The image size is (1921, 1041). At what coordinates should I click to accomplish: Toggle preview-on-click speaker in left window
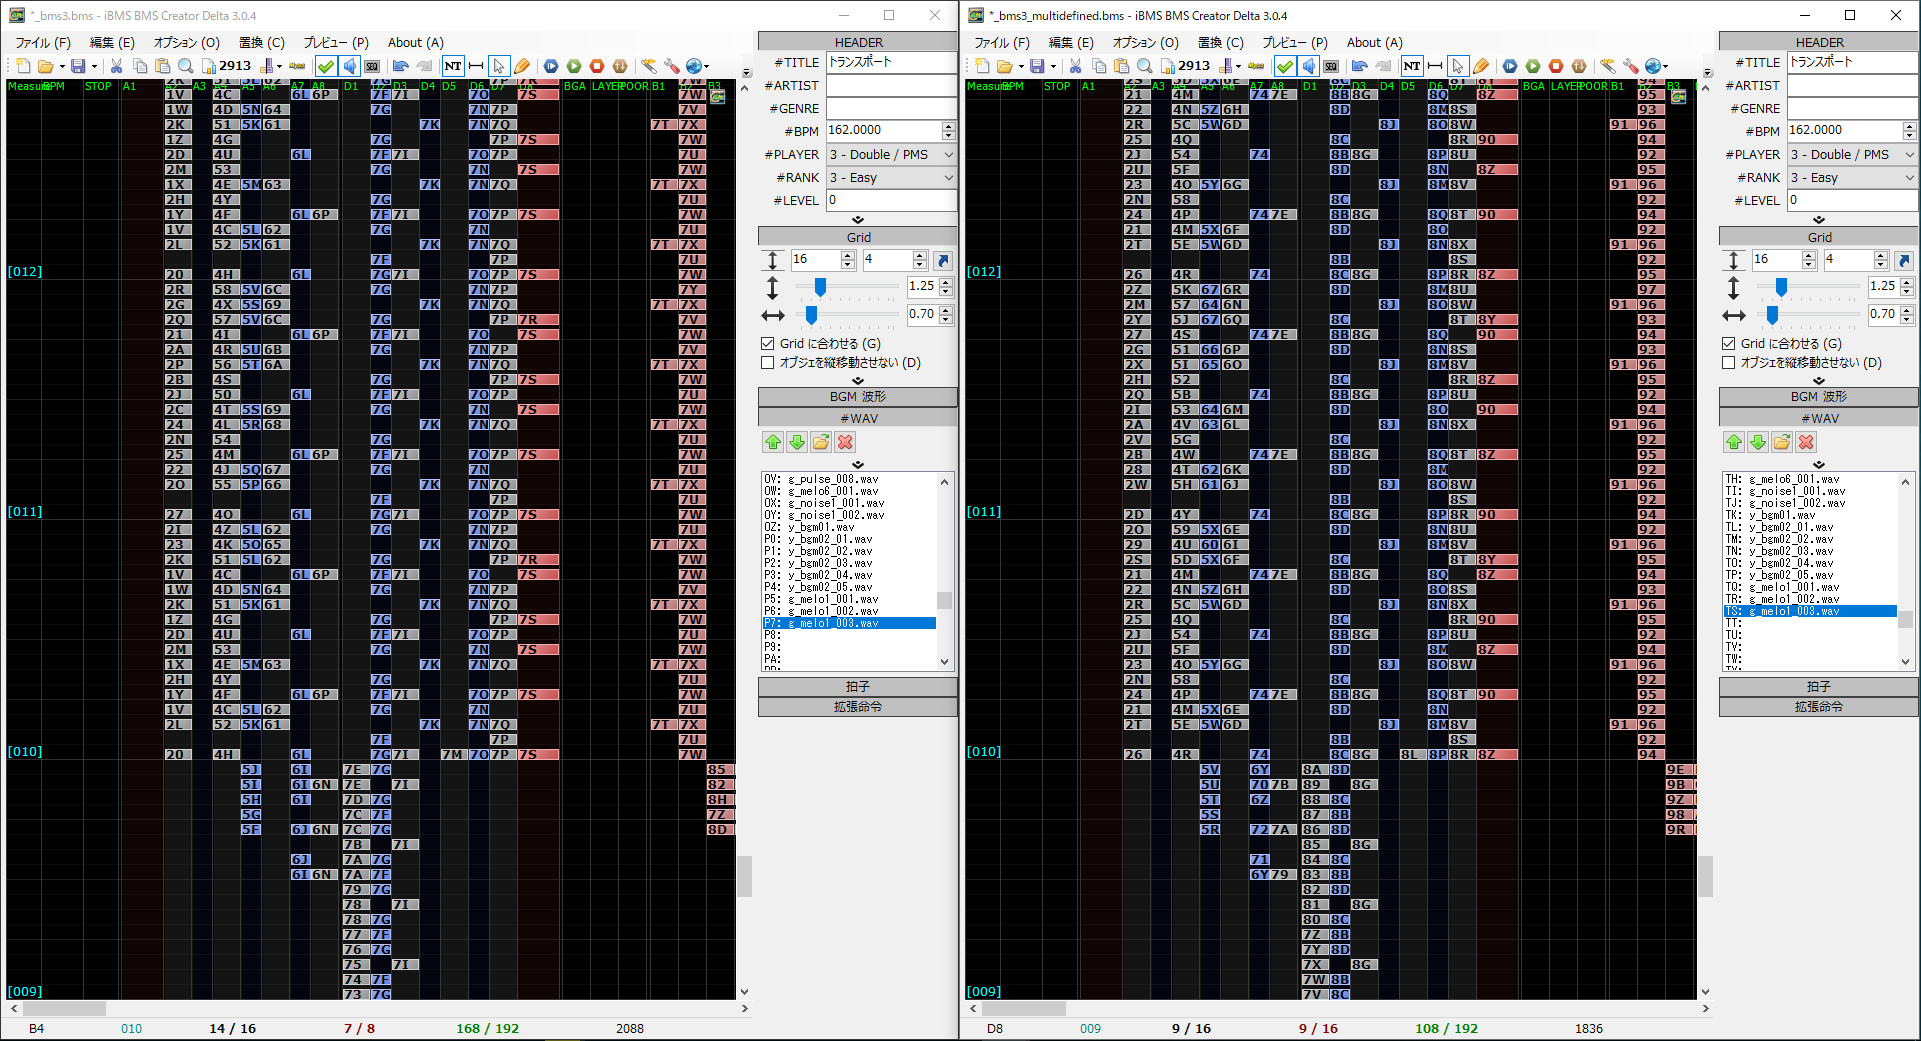[x=349, y=66]
